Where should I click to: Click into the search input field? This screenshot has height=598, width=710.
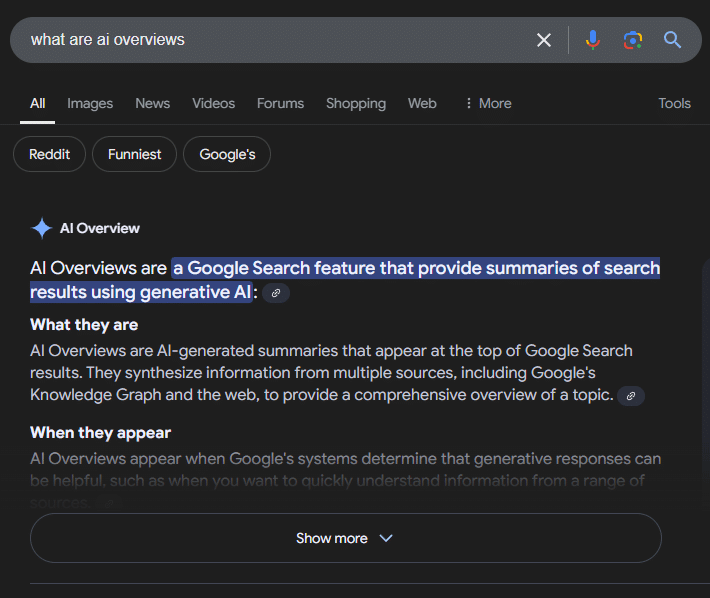point(270,40)
